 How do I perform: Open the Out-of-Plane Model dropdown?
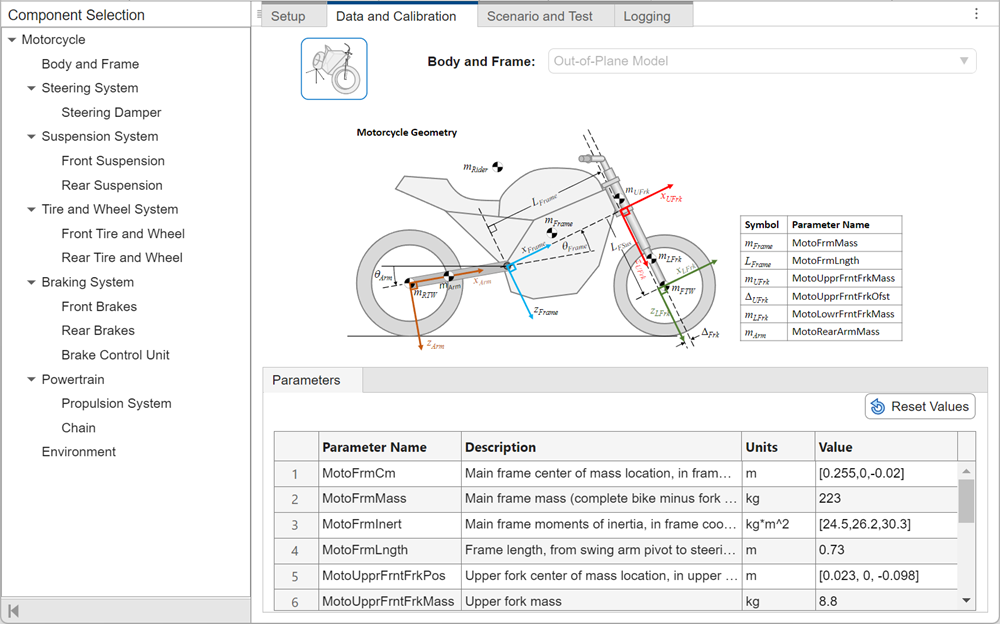pyautogui.click(x=963, y=60)
